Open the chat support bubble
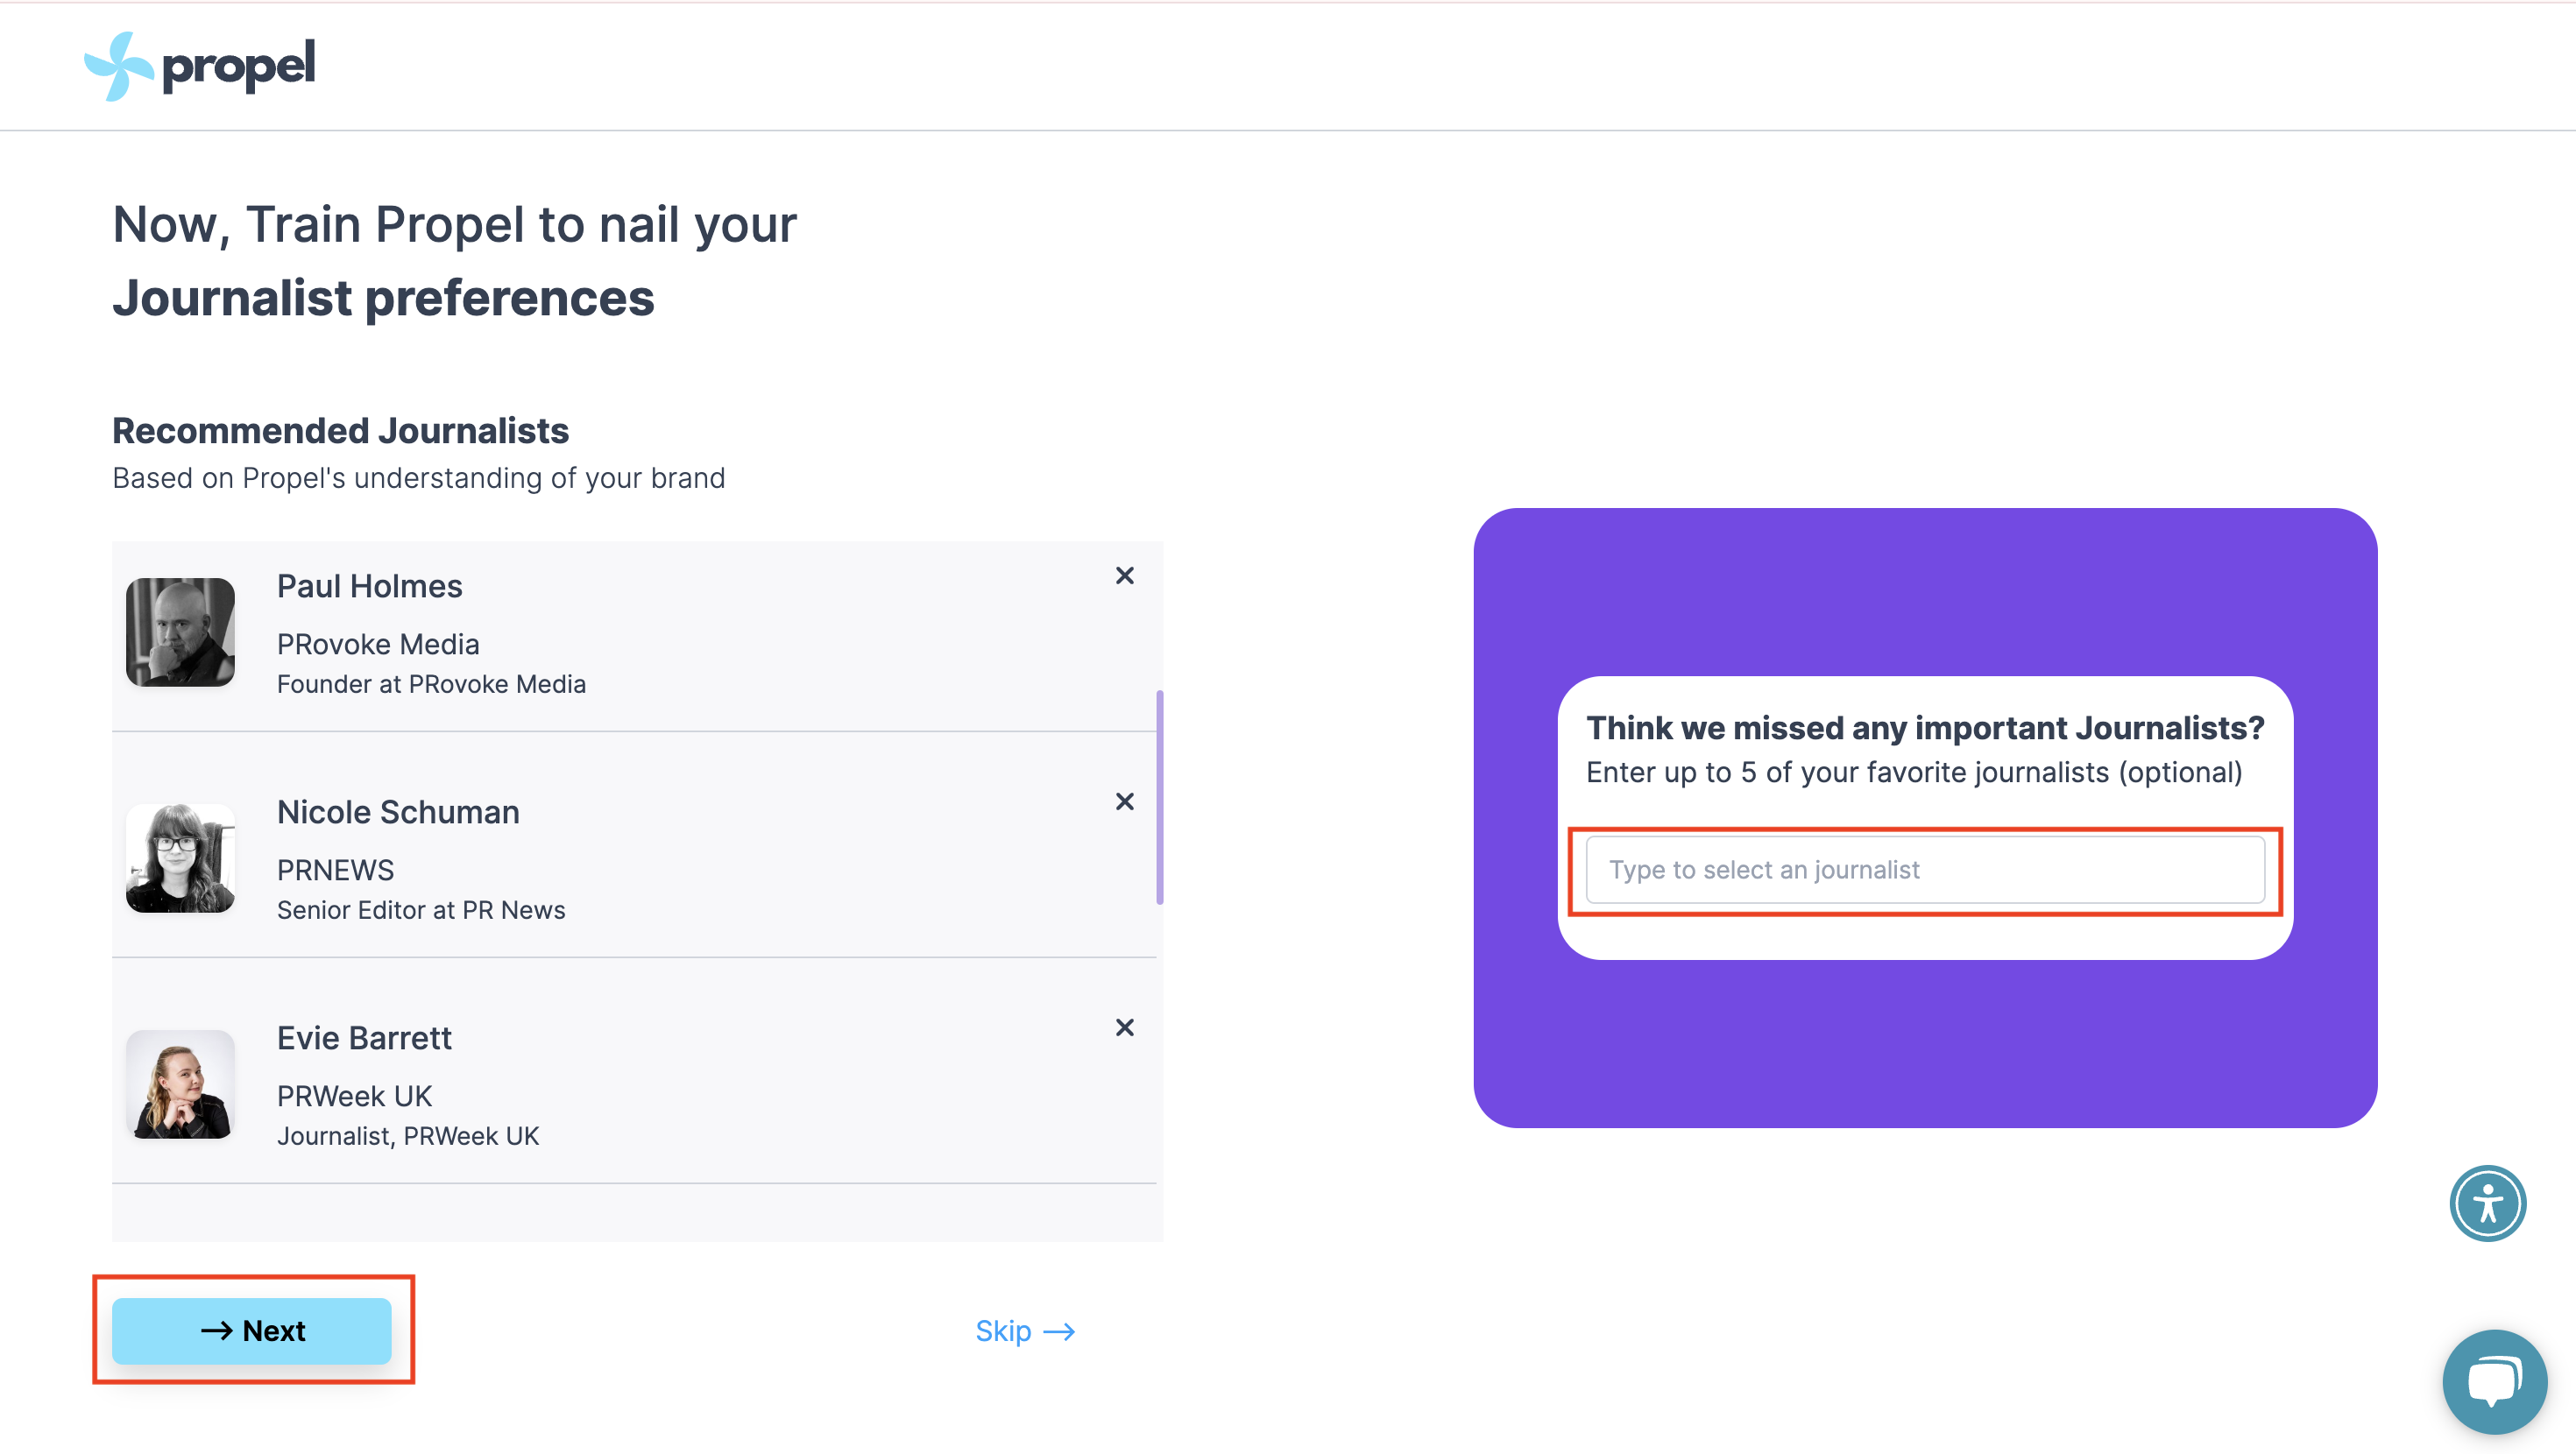 [2494, 1382]
